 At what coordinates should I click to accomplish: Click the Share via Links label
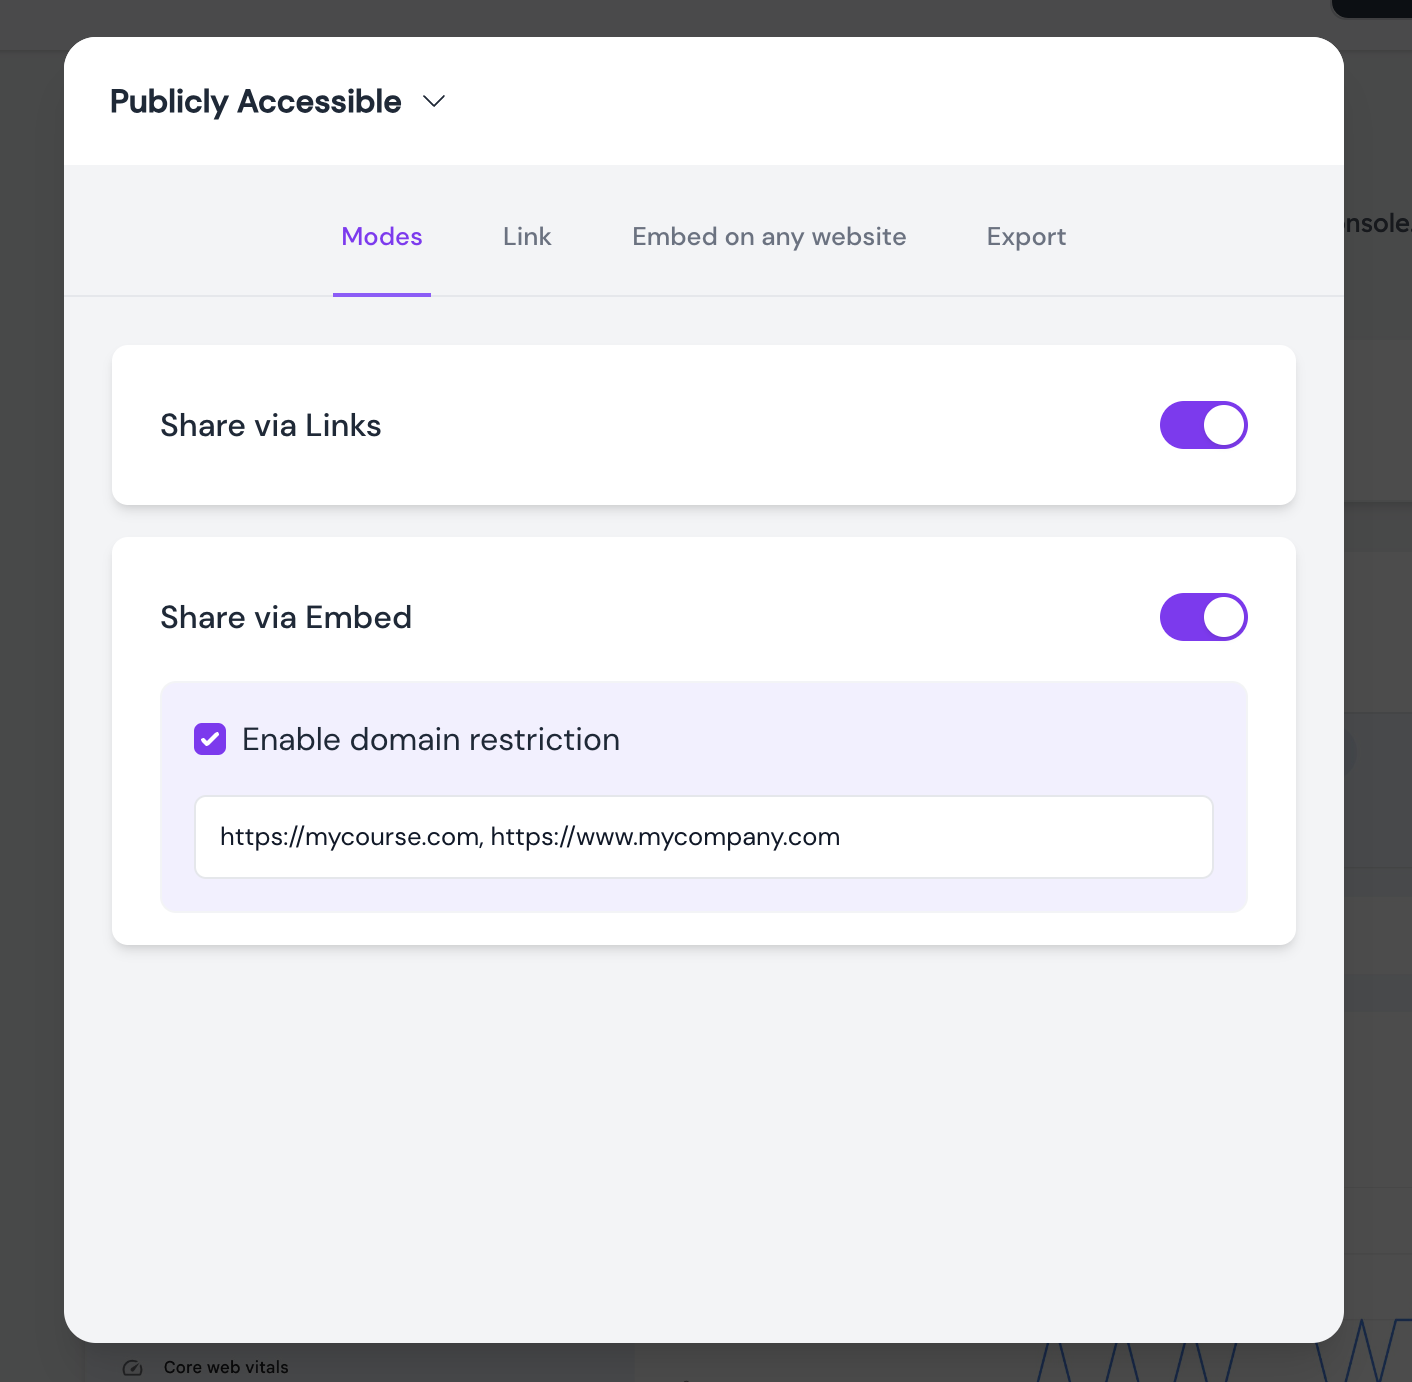pos(271,425)
